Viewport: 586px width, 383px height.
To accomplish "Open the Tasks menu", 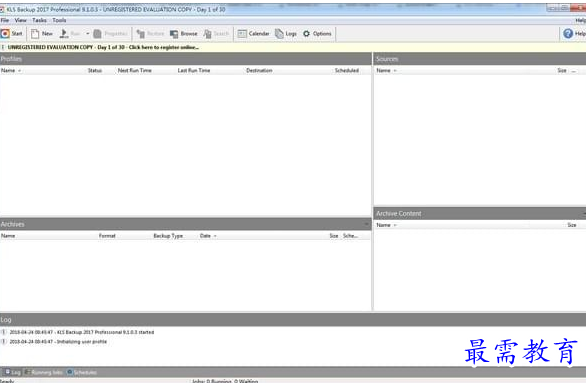I will (39, 20).
